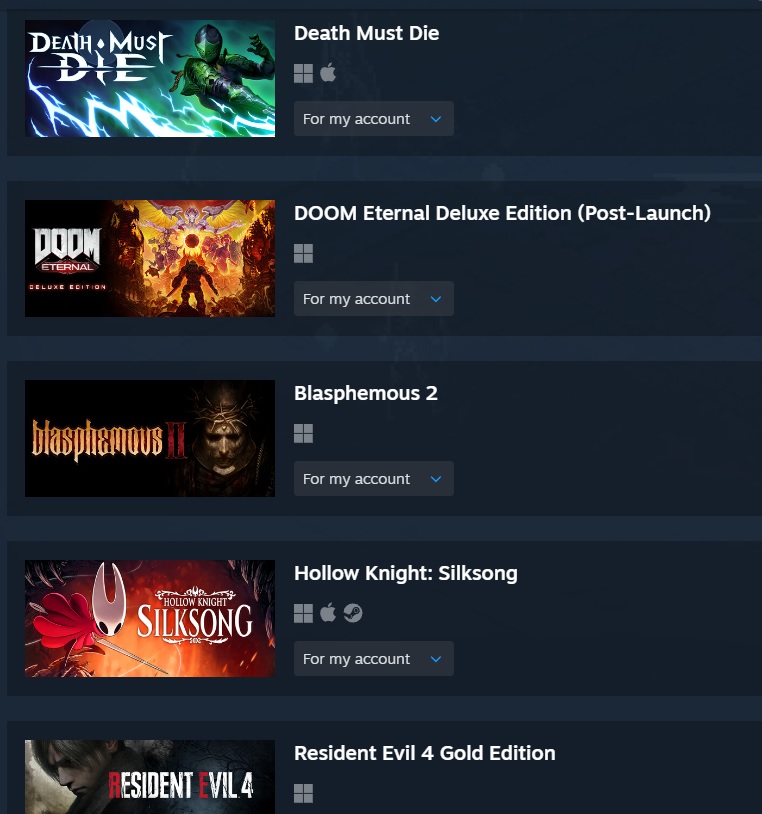This screenshot has width=762, height=814.
Task: Select the Death Must Die capsule image
Action: click(x=150, y=78)
